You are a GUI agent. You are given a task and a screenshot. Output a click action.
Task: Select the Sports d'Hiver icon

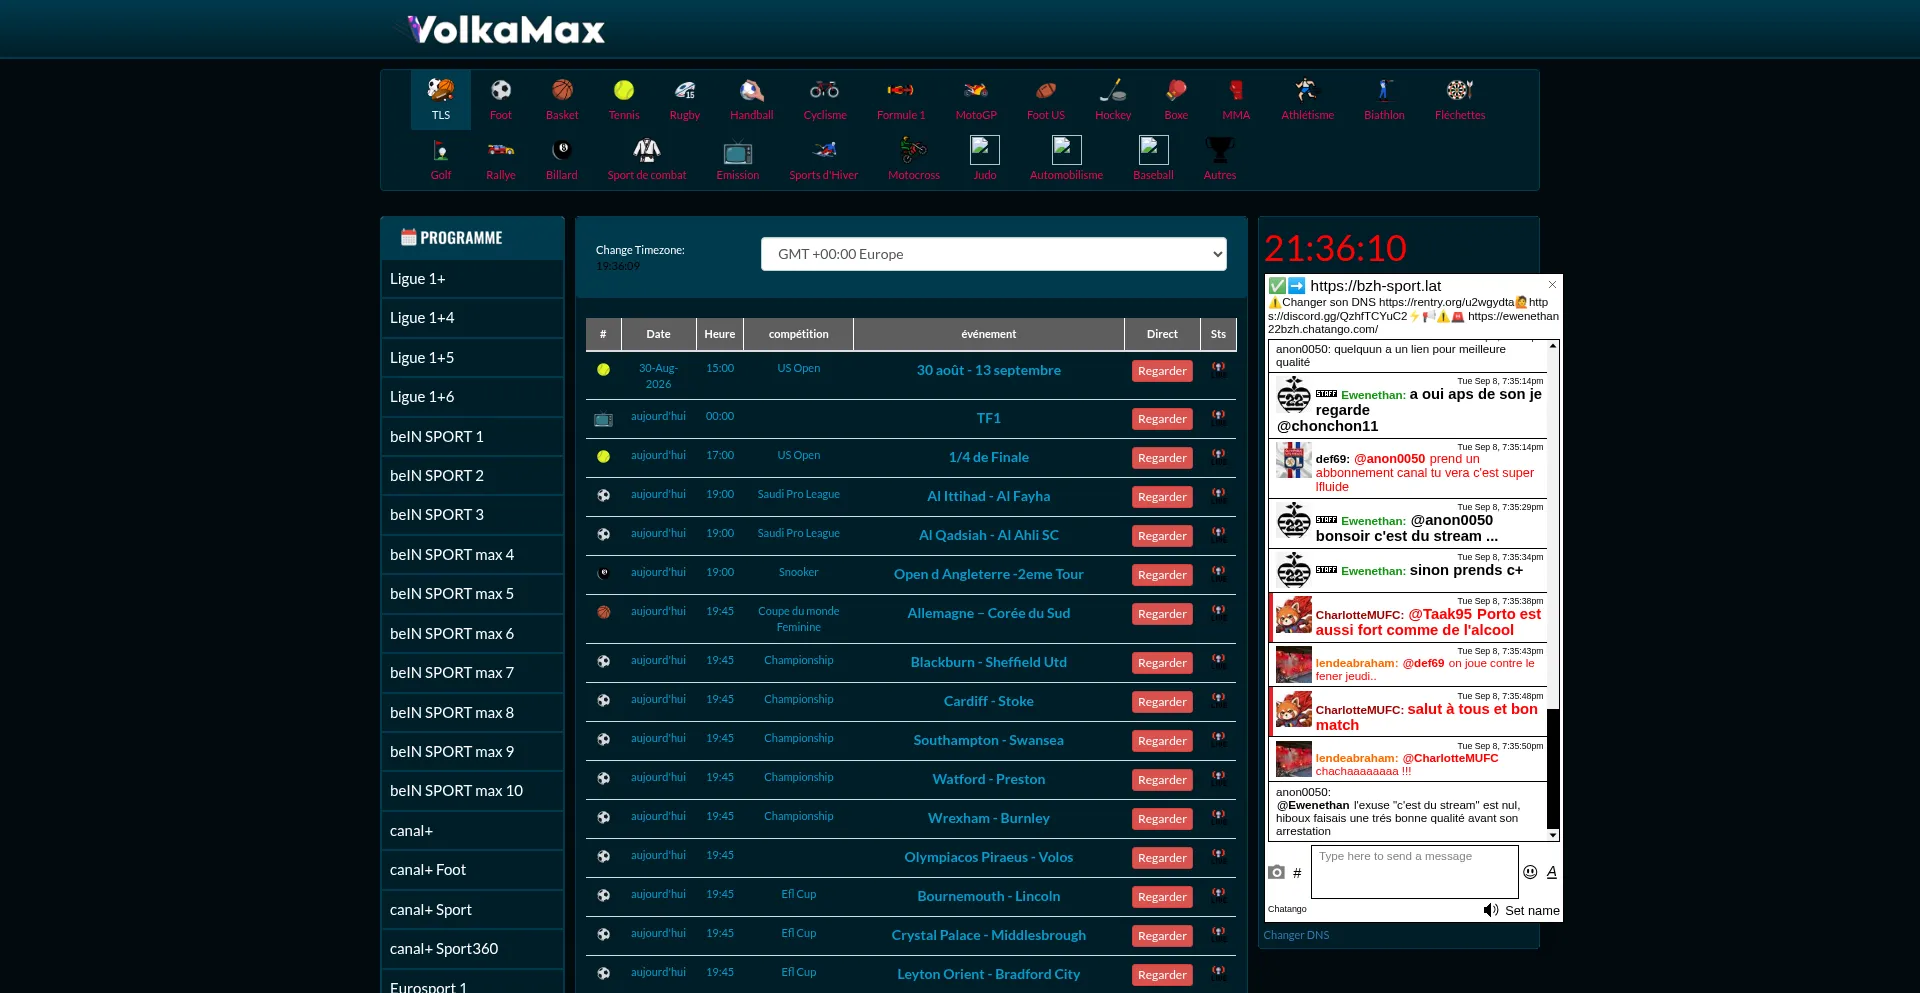pyautogui.click(x=824, y=150)
